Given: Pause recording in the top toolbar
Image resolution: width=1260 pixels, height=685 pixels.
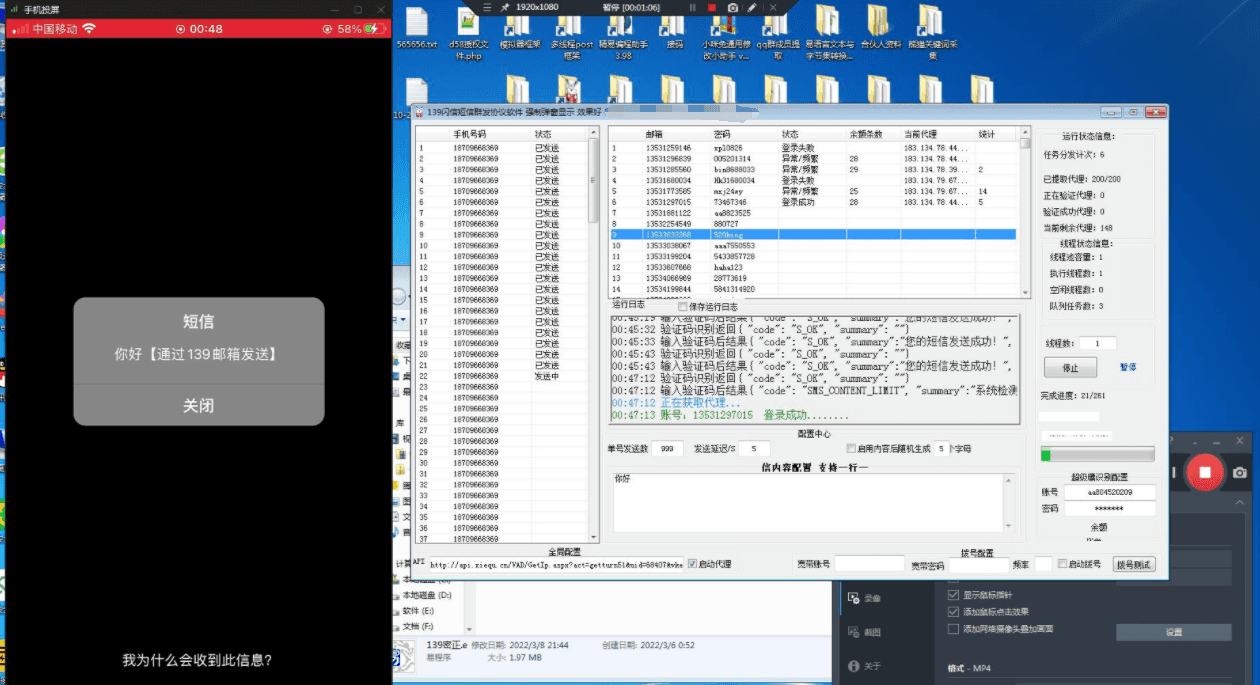Looking at the screenshot, I should [691, 7].
